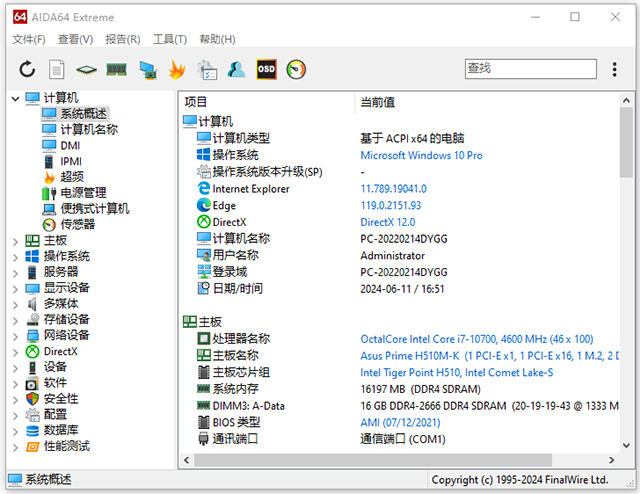Screen dimensions: 640x494
Task: Open the three-dot more menu
Action: tap(614, 69)
